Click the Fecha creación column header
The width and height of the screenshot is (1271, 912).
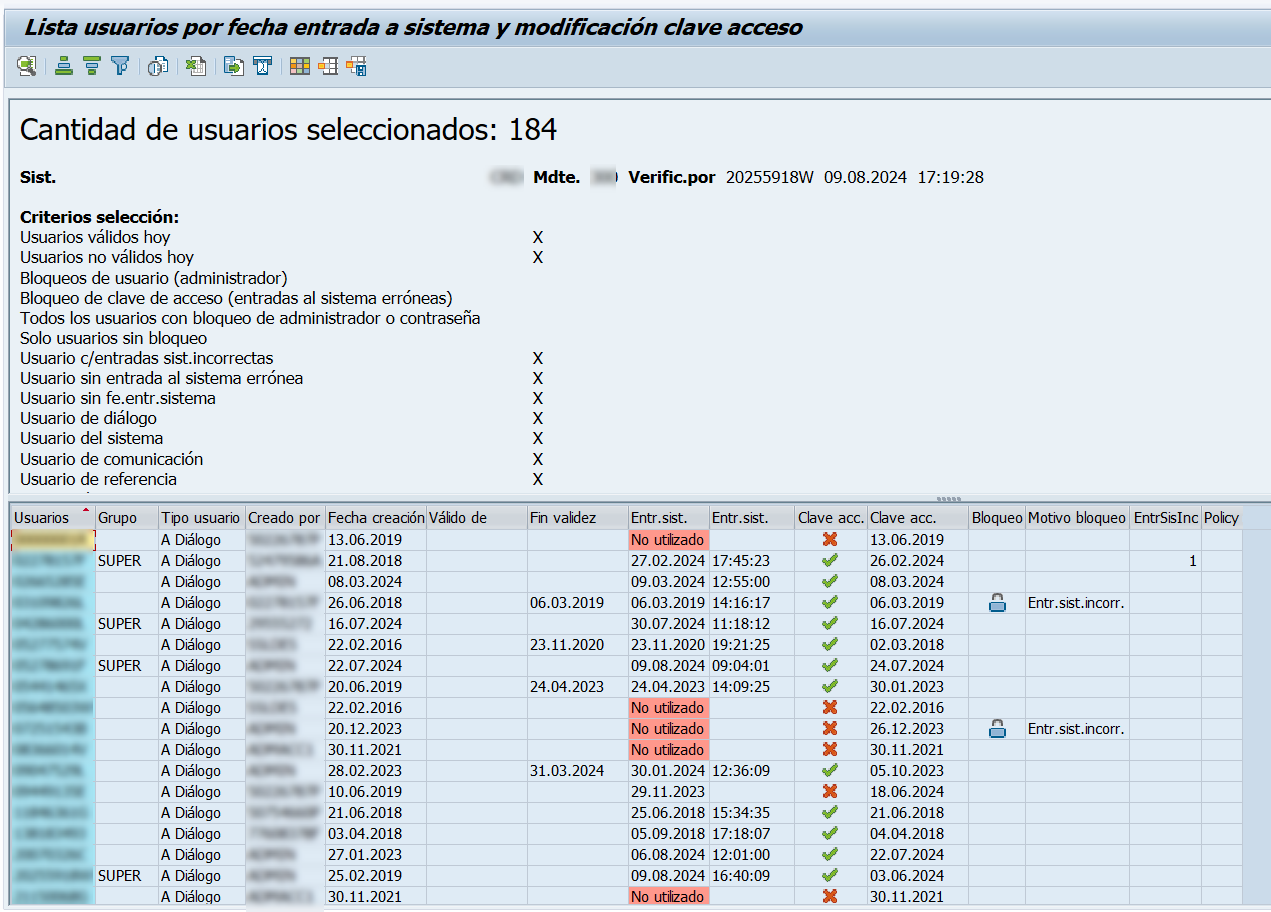coord(375,518)
